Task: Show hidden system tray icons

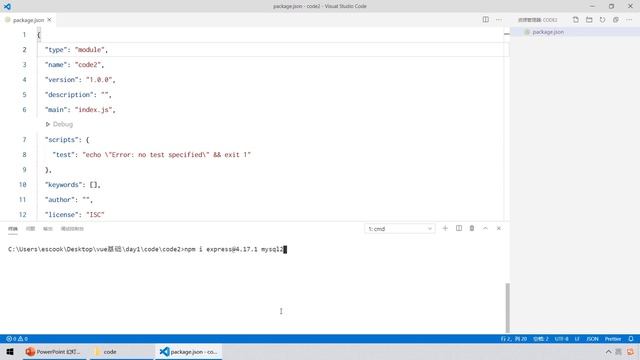Action: pyautogui.click(x=608, y=351)
